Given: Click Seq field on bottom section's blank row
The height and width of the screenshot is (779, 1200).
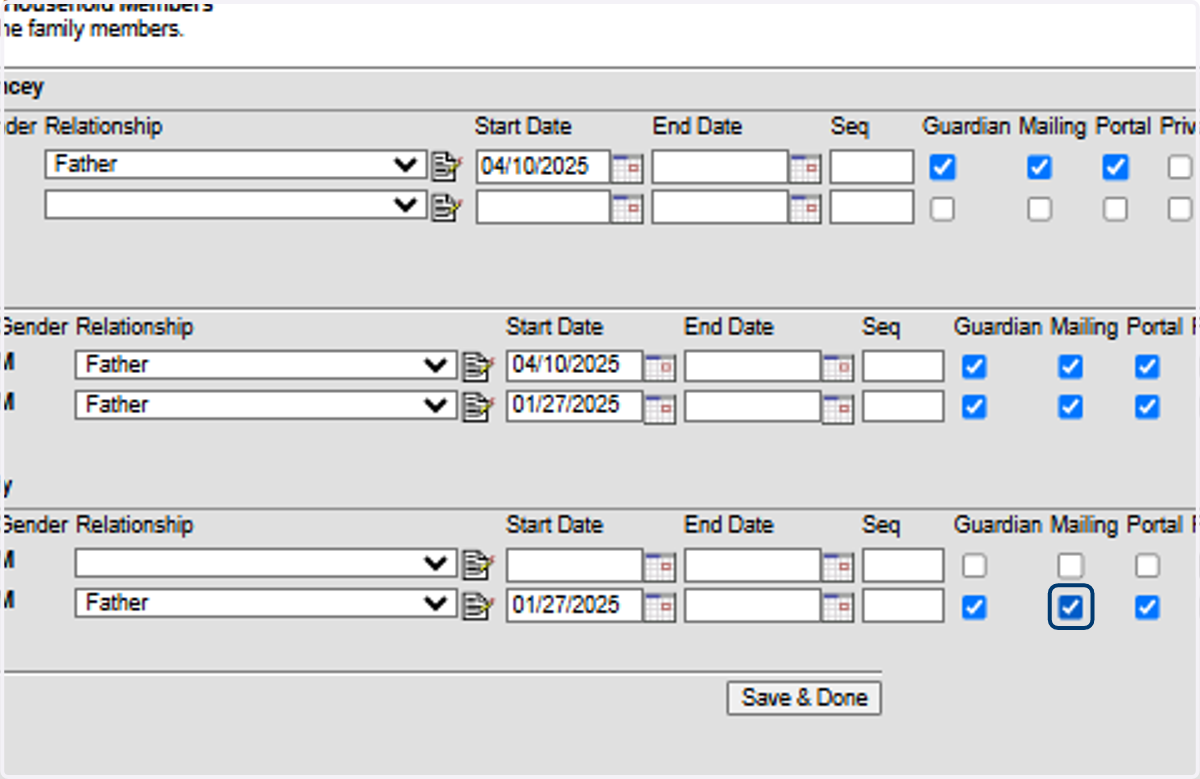Looking at the screenshot, I should point(903,565).
